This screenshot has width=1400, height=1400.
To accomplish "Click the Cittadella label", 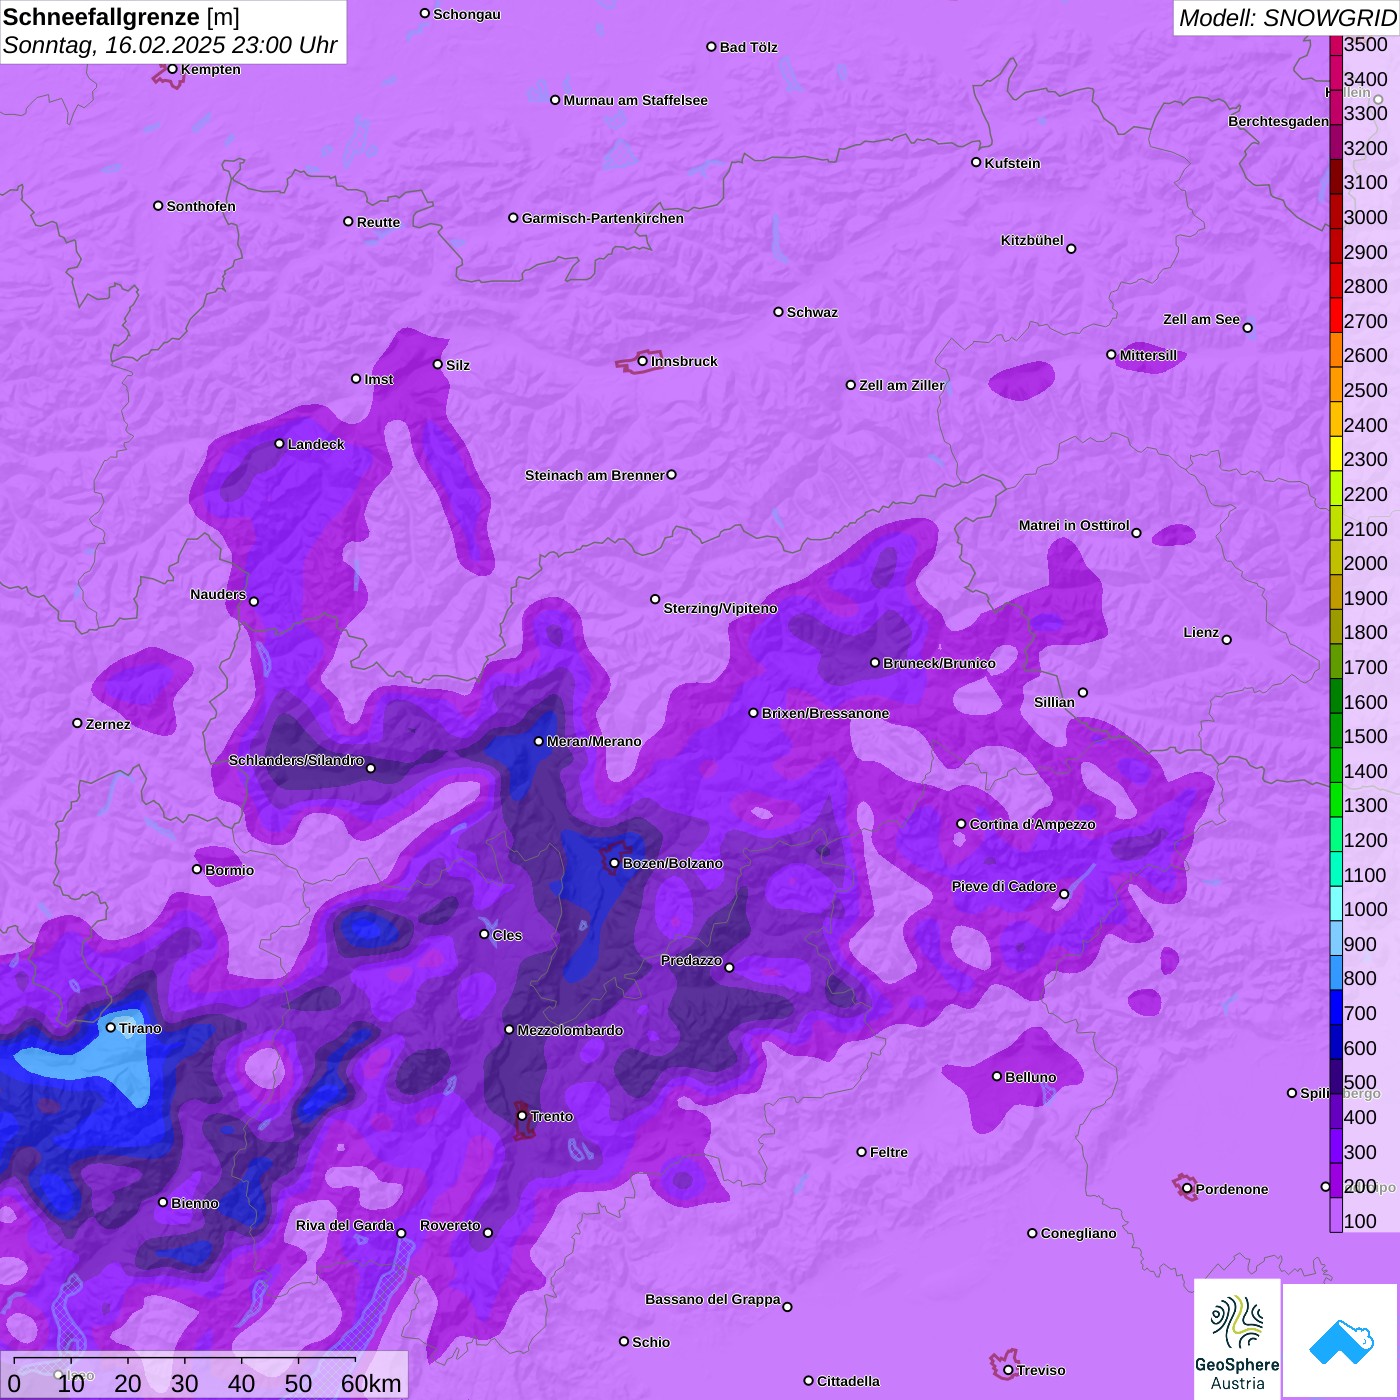I will click(848, 1381).
